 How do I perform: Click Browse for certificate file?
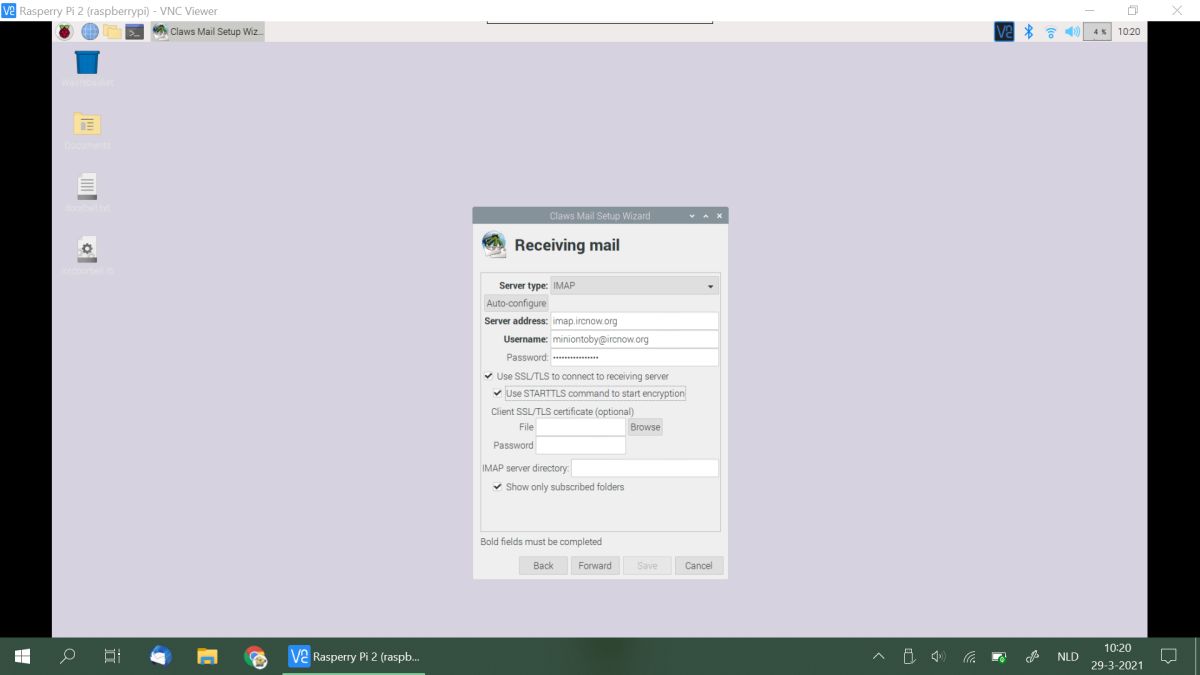645,427
